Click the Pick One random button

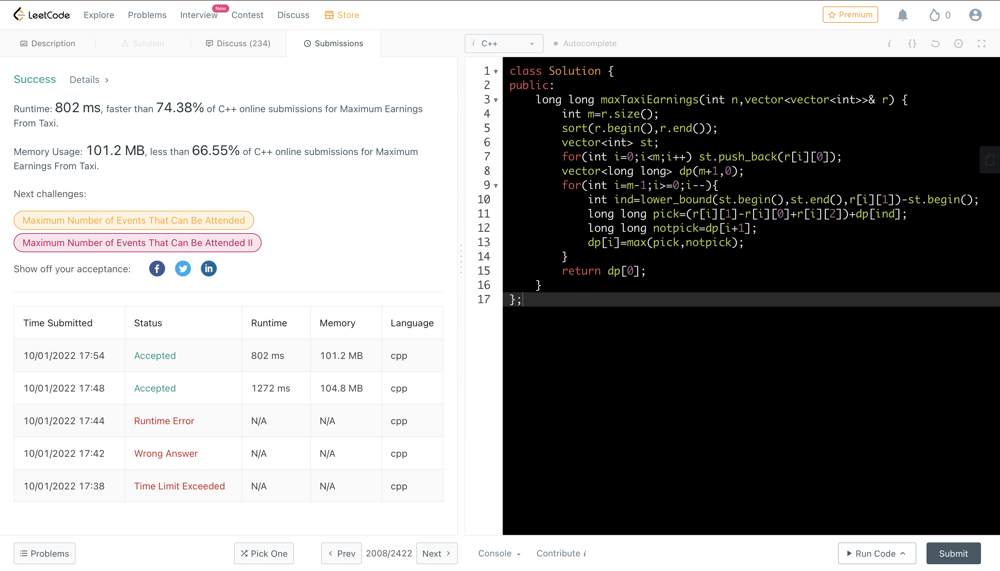pyautogui.click(x=264, y=553)
